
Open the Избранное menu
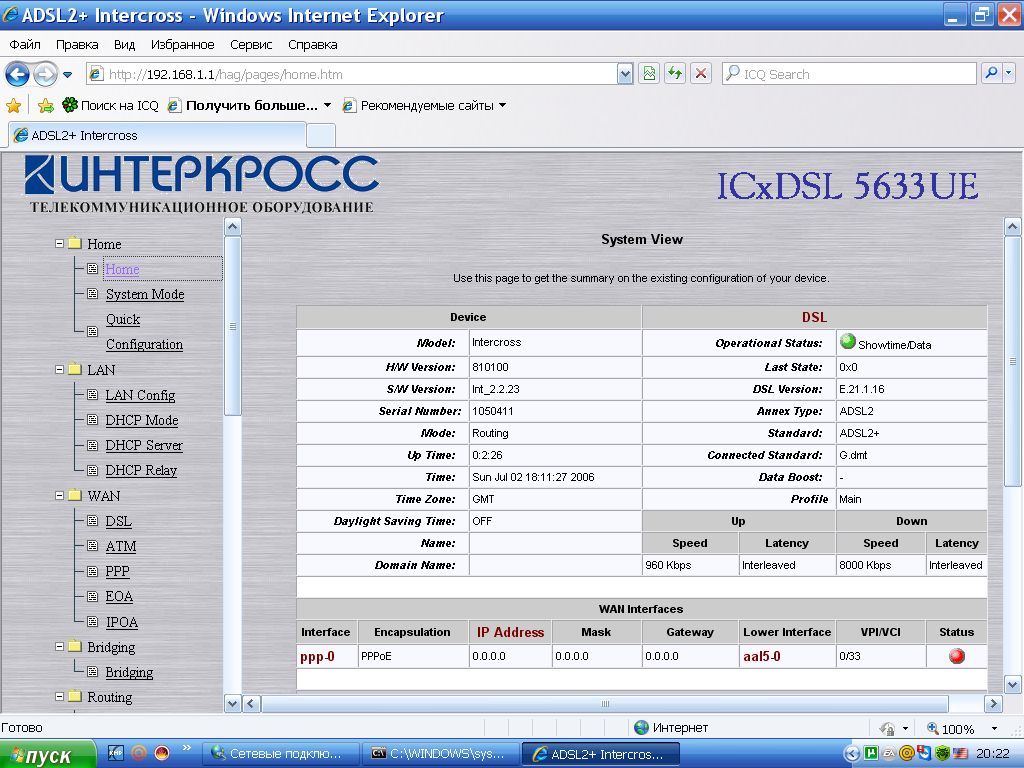(x=182, y=45)
